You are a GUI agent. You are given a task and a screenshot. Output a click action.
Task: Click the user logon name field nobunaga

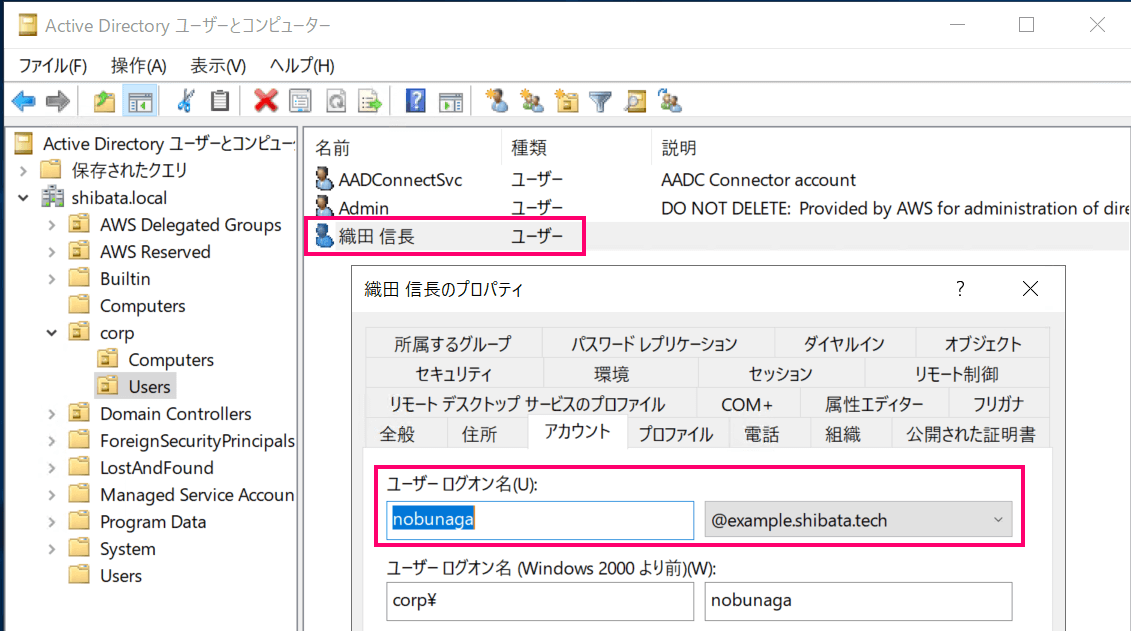coord(540,520)
